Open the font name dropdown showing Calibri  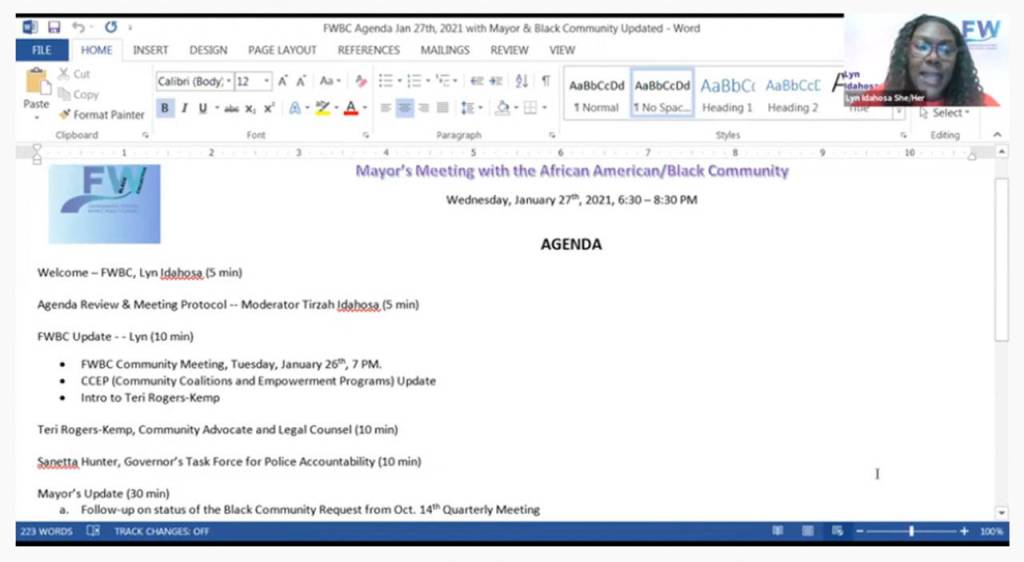click(x=229, y=81)
